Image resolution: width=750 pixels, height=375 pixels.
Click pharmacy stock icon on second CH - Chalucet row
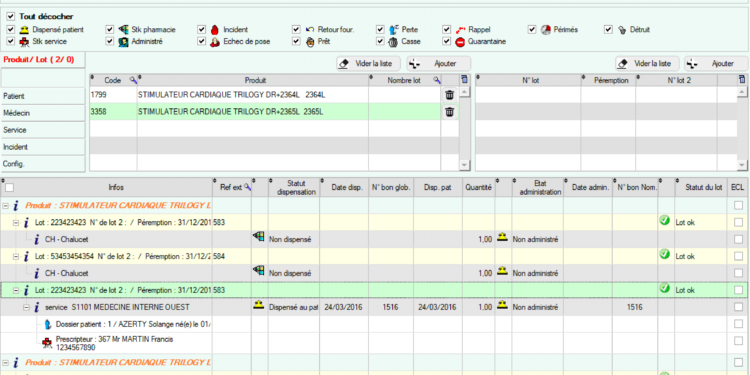(259, 271)
